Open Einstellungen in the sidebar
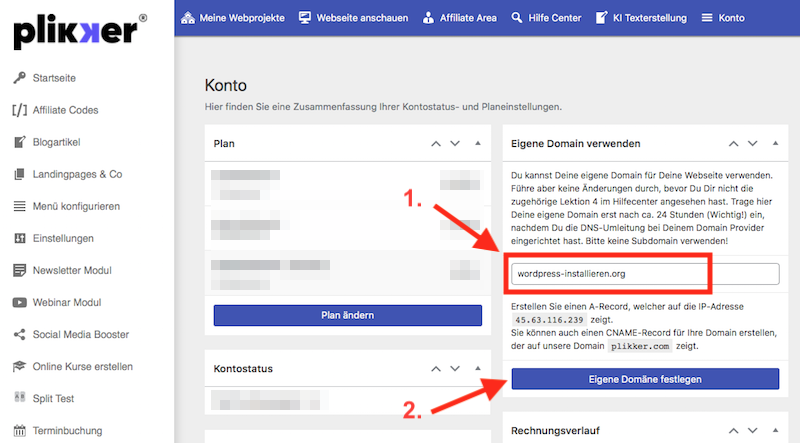 (x=63, y=238)
